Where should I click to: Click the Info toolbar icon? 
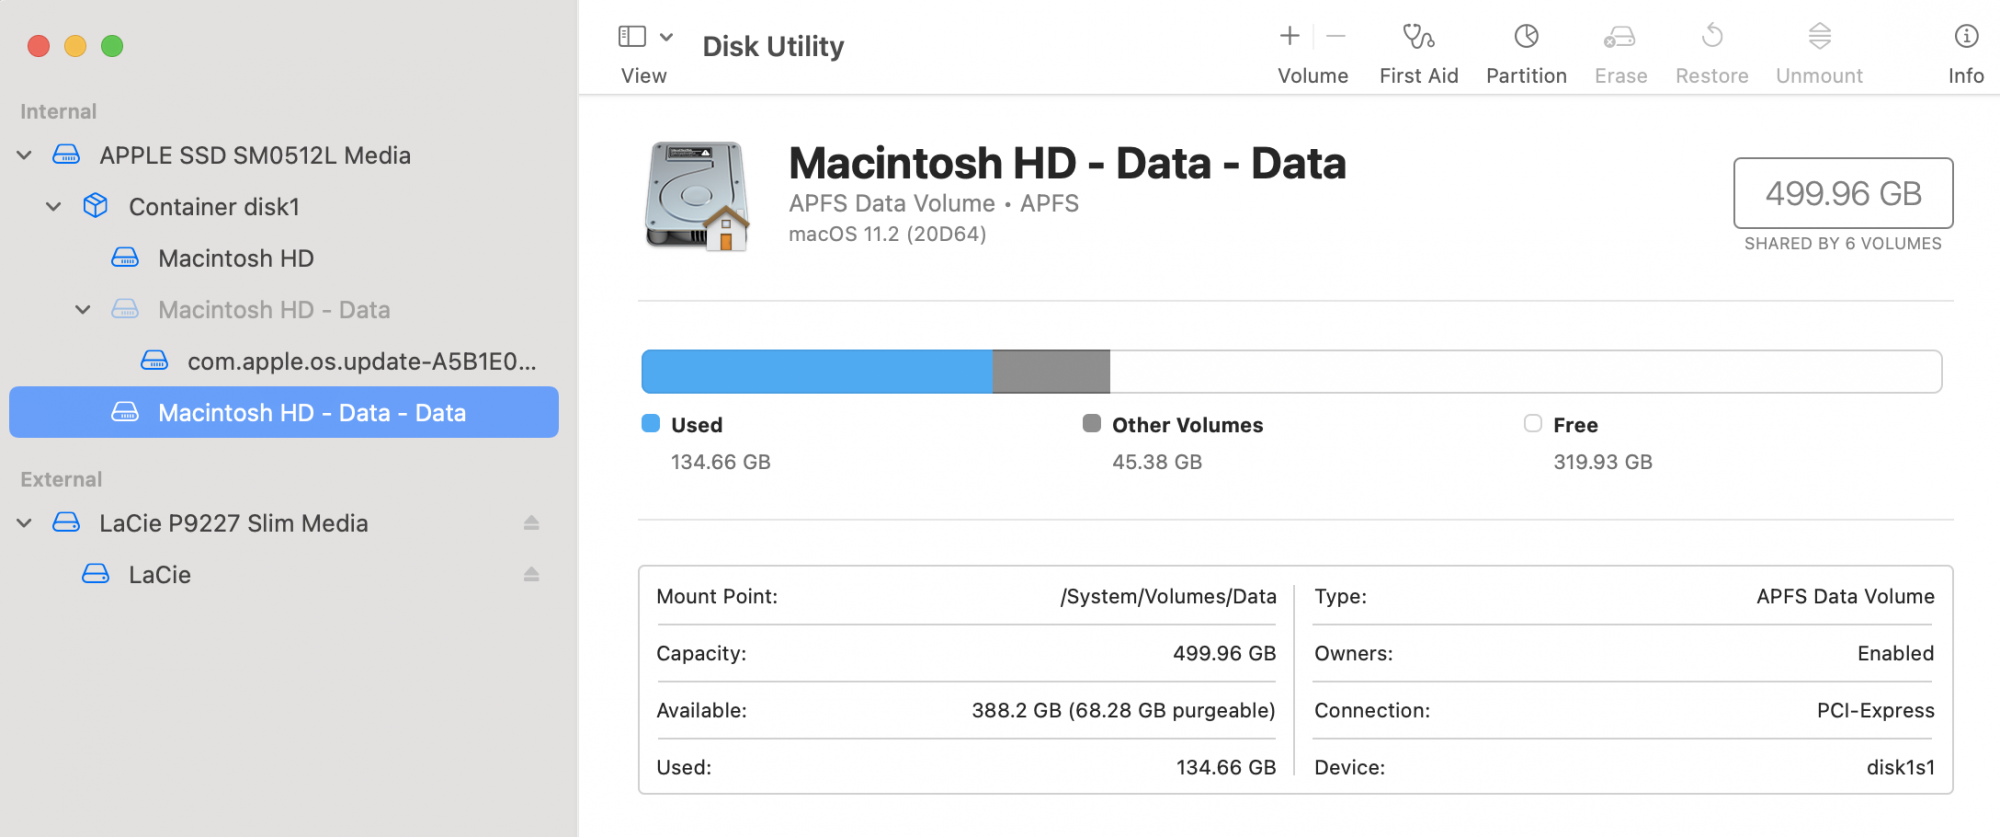pyautogui.click(x=1966, y=37)
